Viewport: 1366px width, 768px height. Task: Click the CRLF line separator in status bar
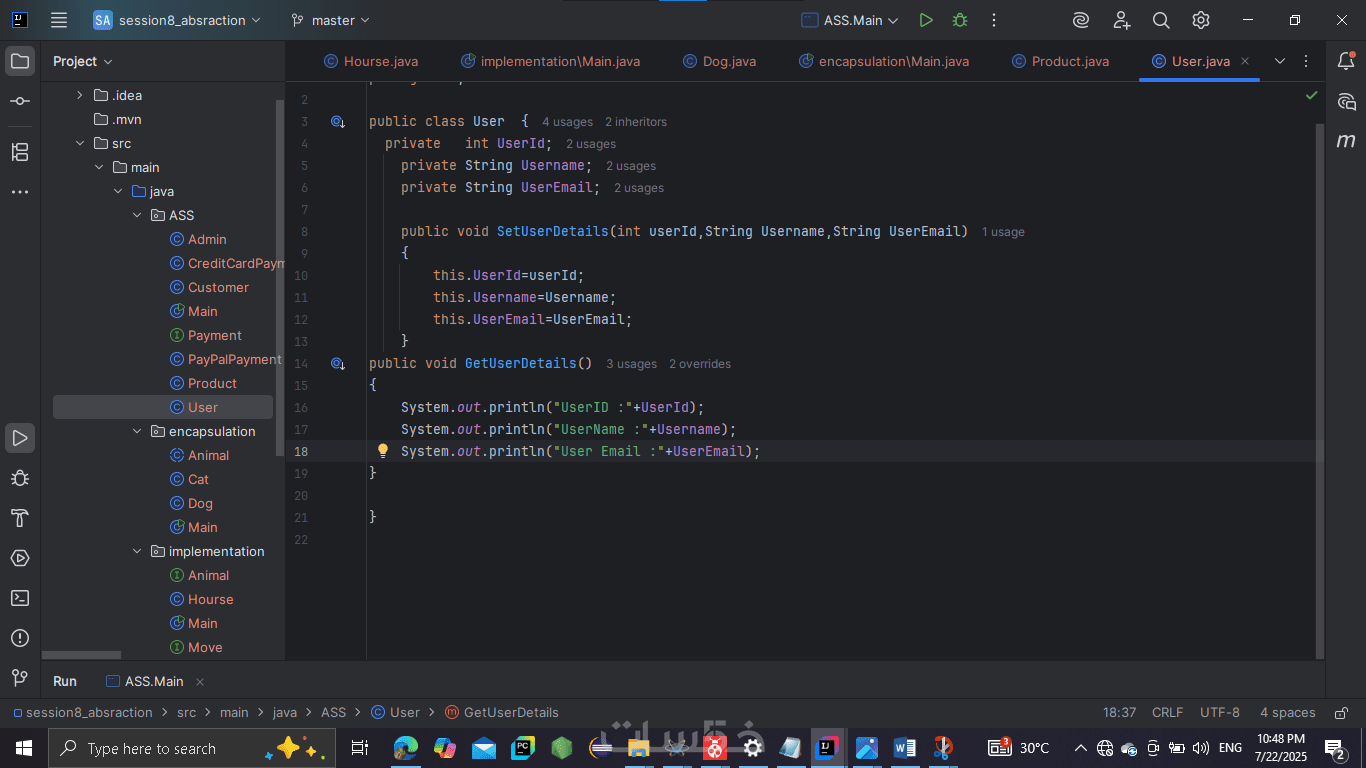click(1167, 713)
